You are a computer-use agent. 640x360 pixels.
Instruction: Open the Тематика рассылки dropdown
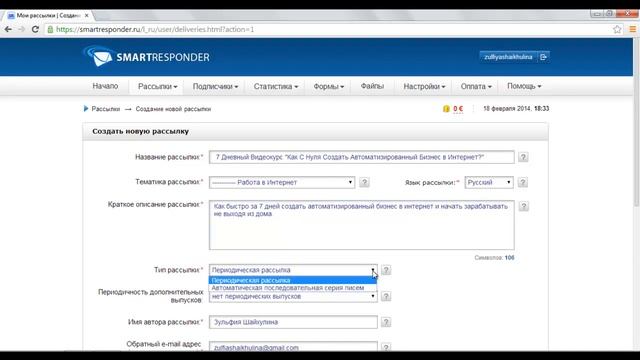282,182
